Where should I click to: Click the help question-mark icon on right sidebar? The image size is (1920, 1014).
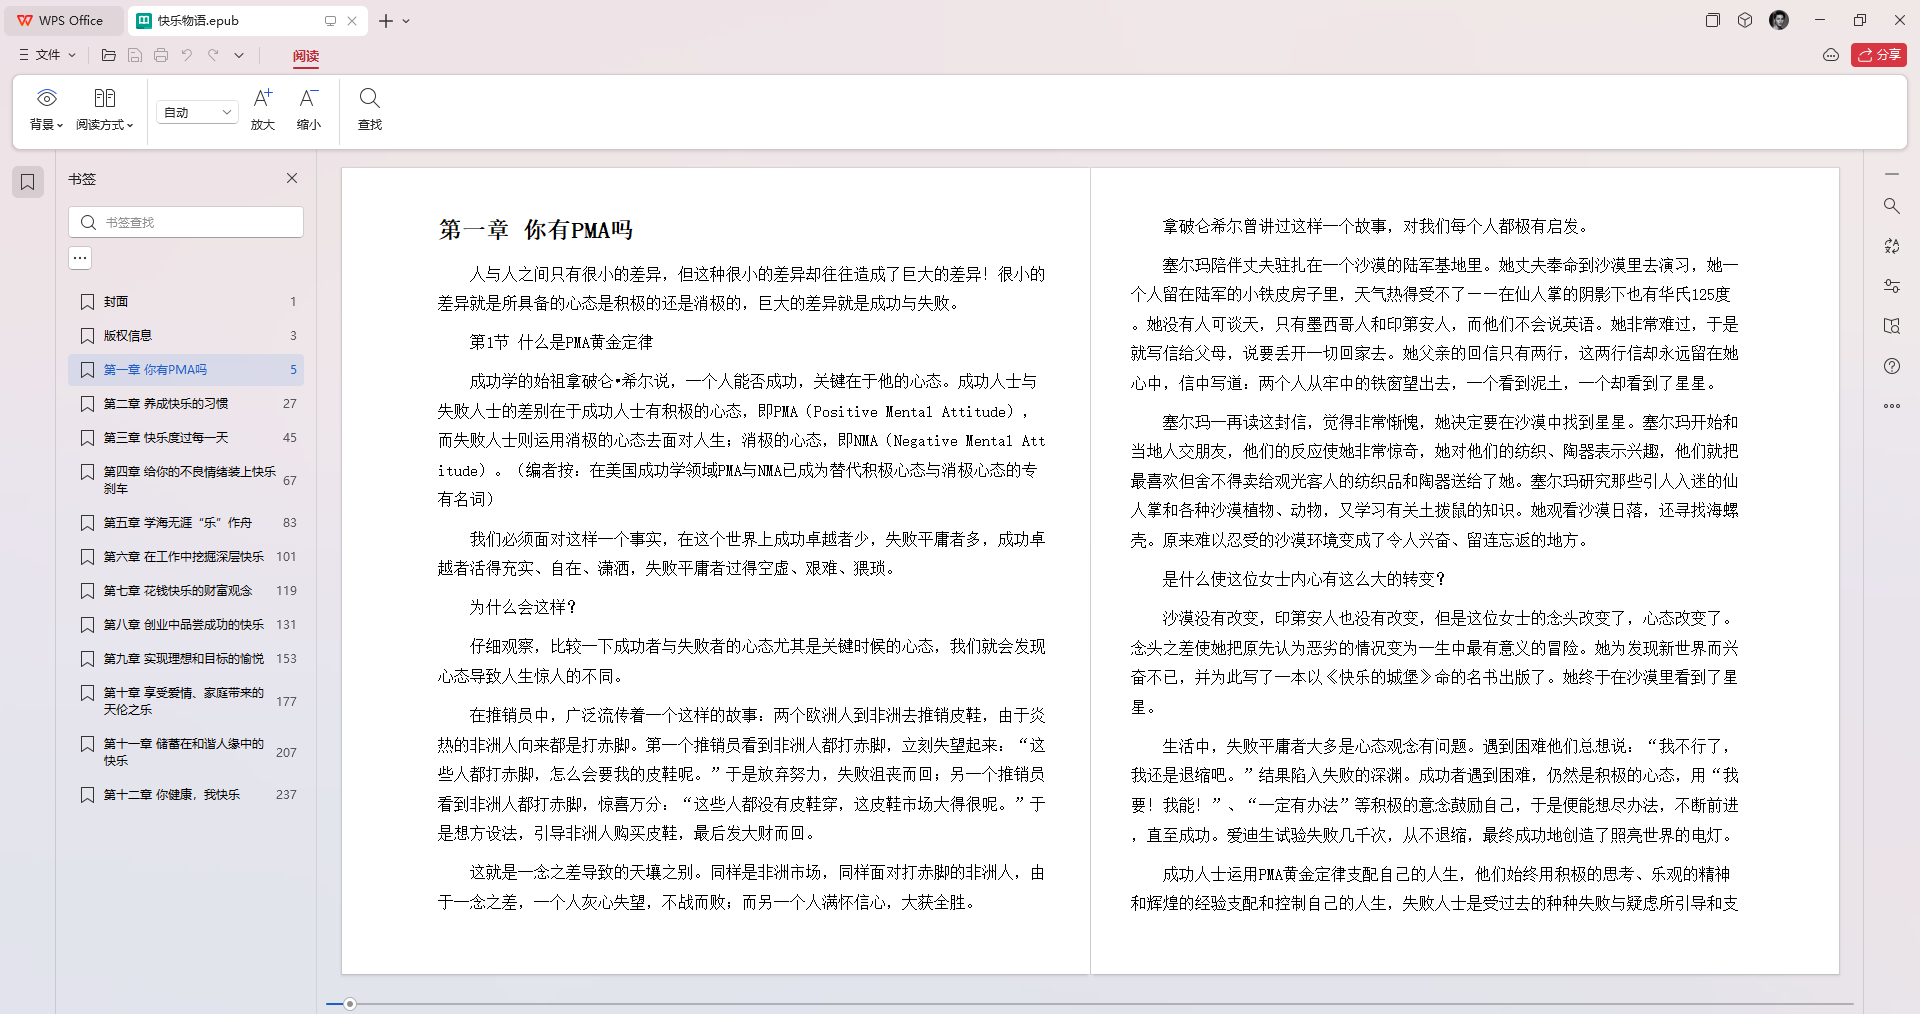pos(1891,366)
